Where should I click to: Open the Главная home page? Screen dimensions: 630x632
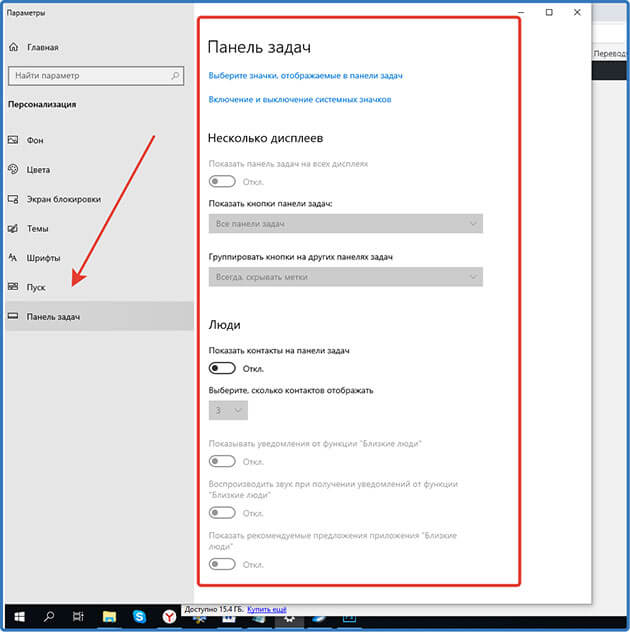click(34, 47)
